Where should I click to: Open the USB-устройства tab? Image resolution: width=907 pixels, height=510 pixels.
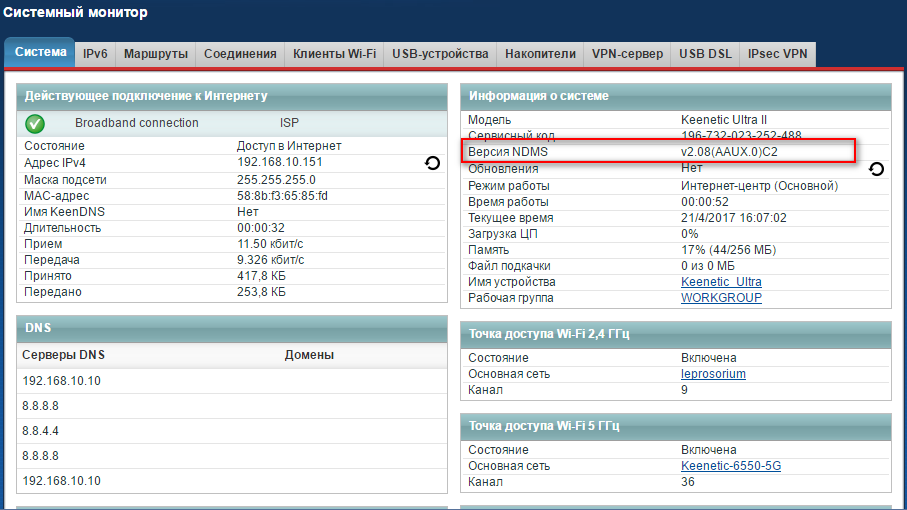point(440,54)
